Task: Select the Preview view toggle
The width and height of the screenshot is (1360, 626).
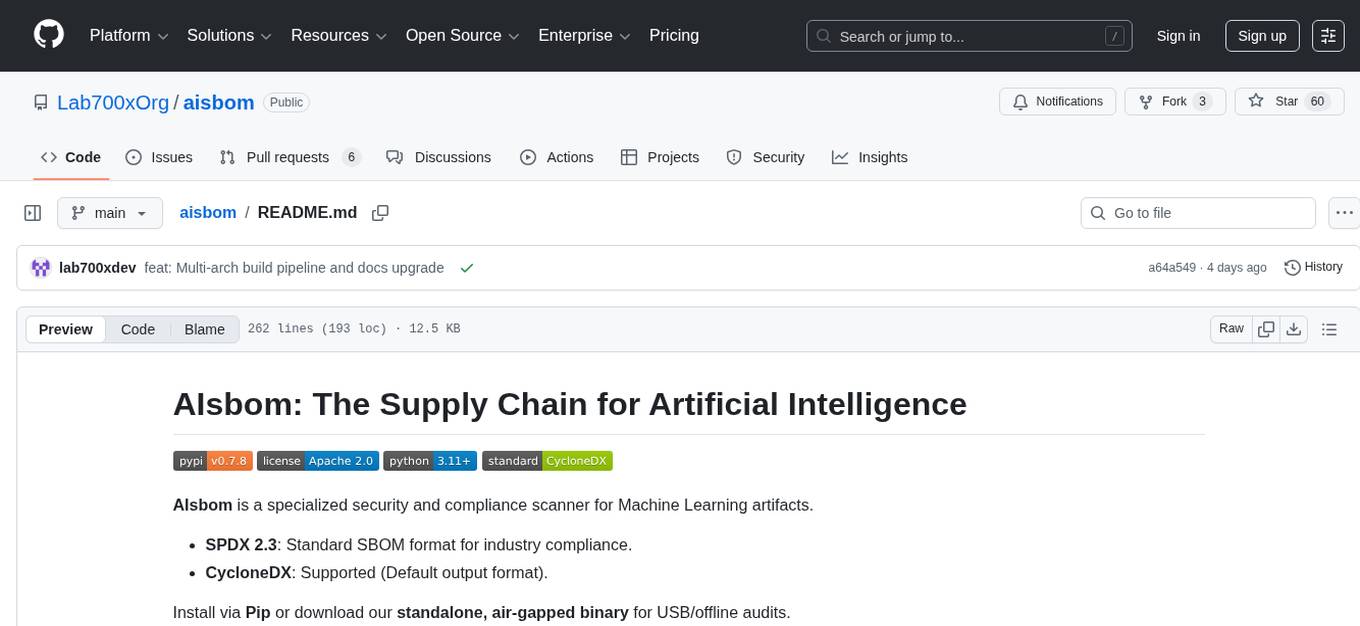Action: coord(66,329)
